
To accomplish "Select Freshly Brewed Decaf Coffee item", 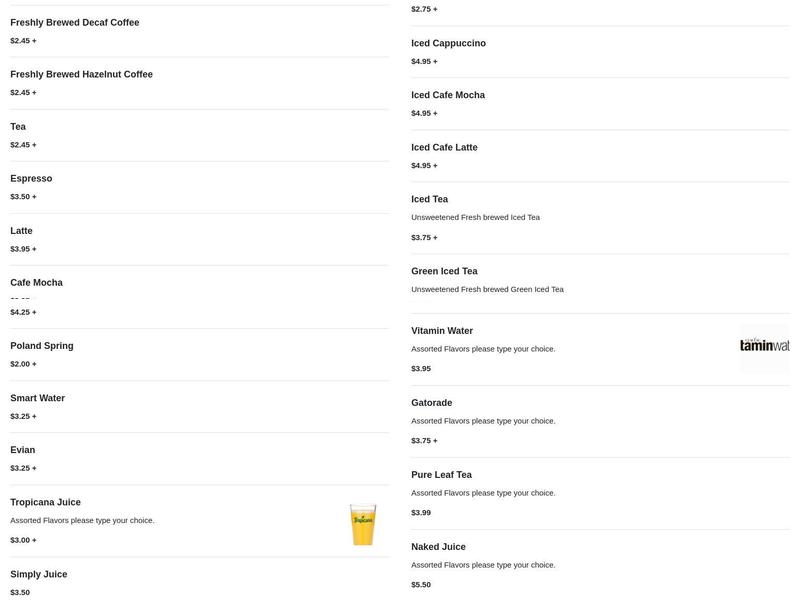I will click(x=75, y=23).
